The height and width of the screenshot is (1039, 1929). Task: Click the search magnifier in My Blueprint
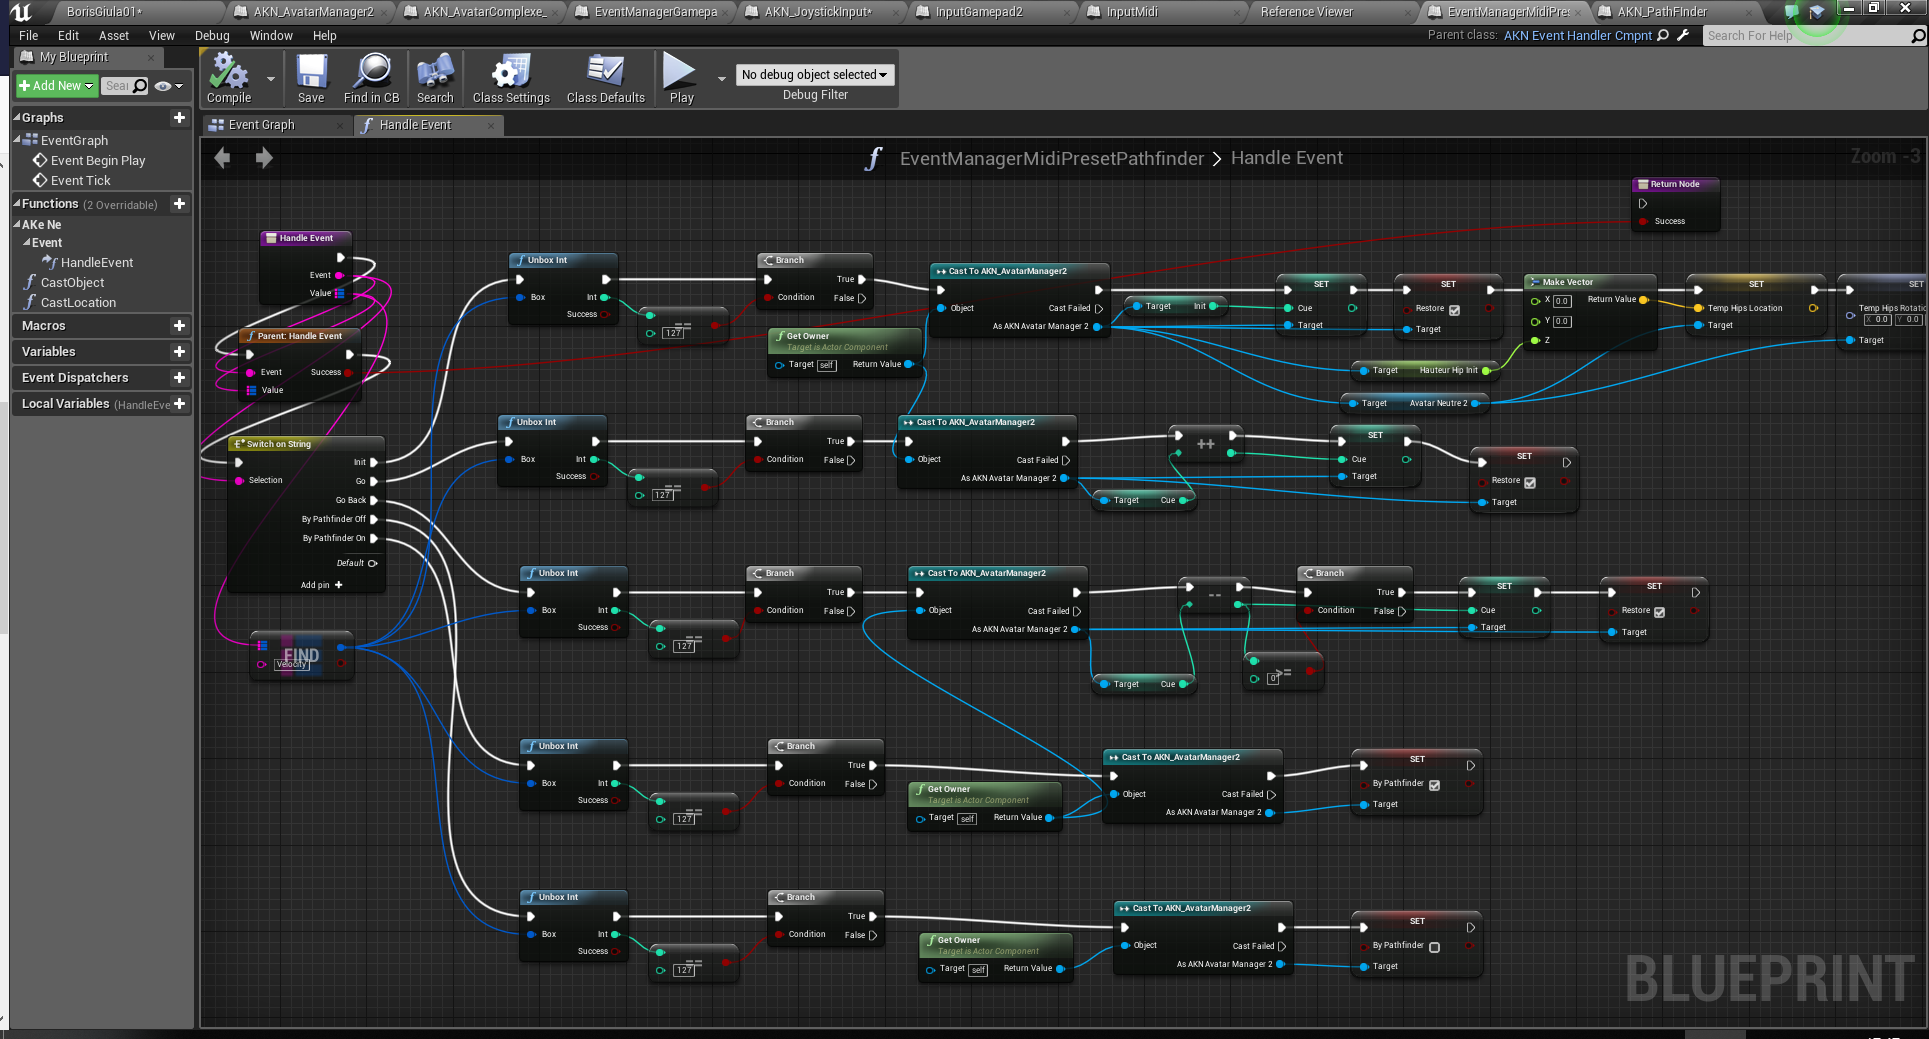(x=140, y=86)
